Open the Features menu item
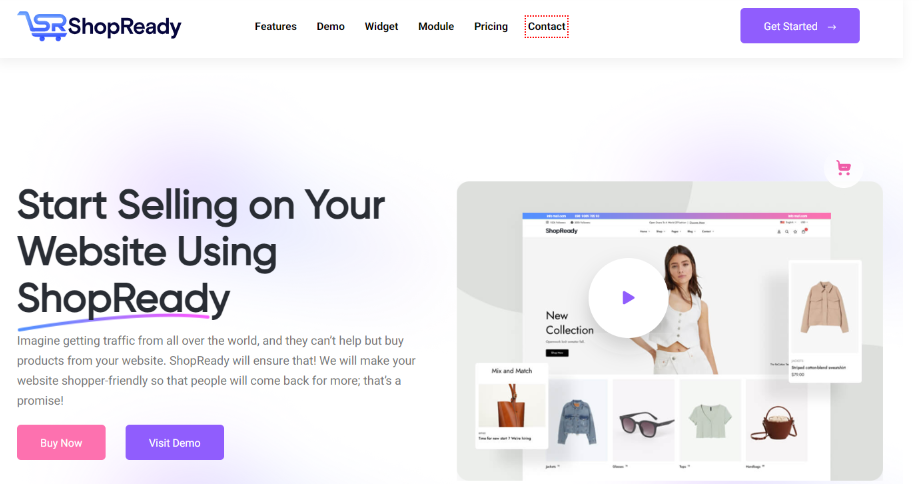This screenshot has height=484, width=919. tap(275, 26)
